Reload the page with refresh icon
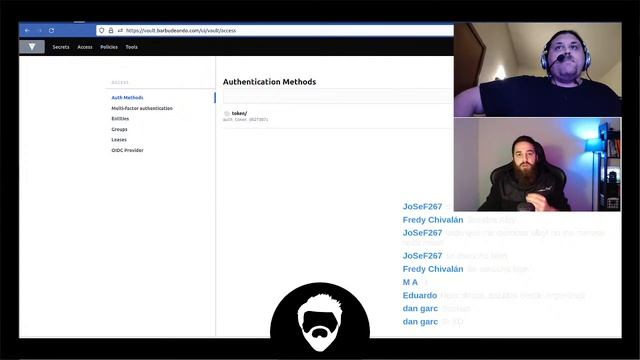The height and width of the screenshot is (360, 640). click(x=51, y=31)
